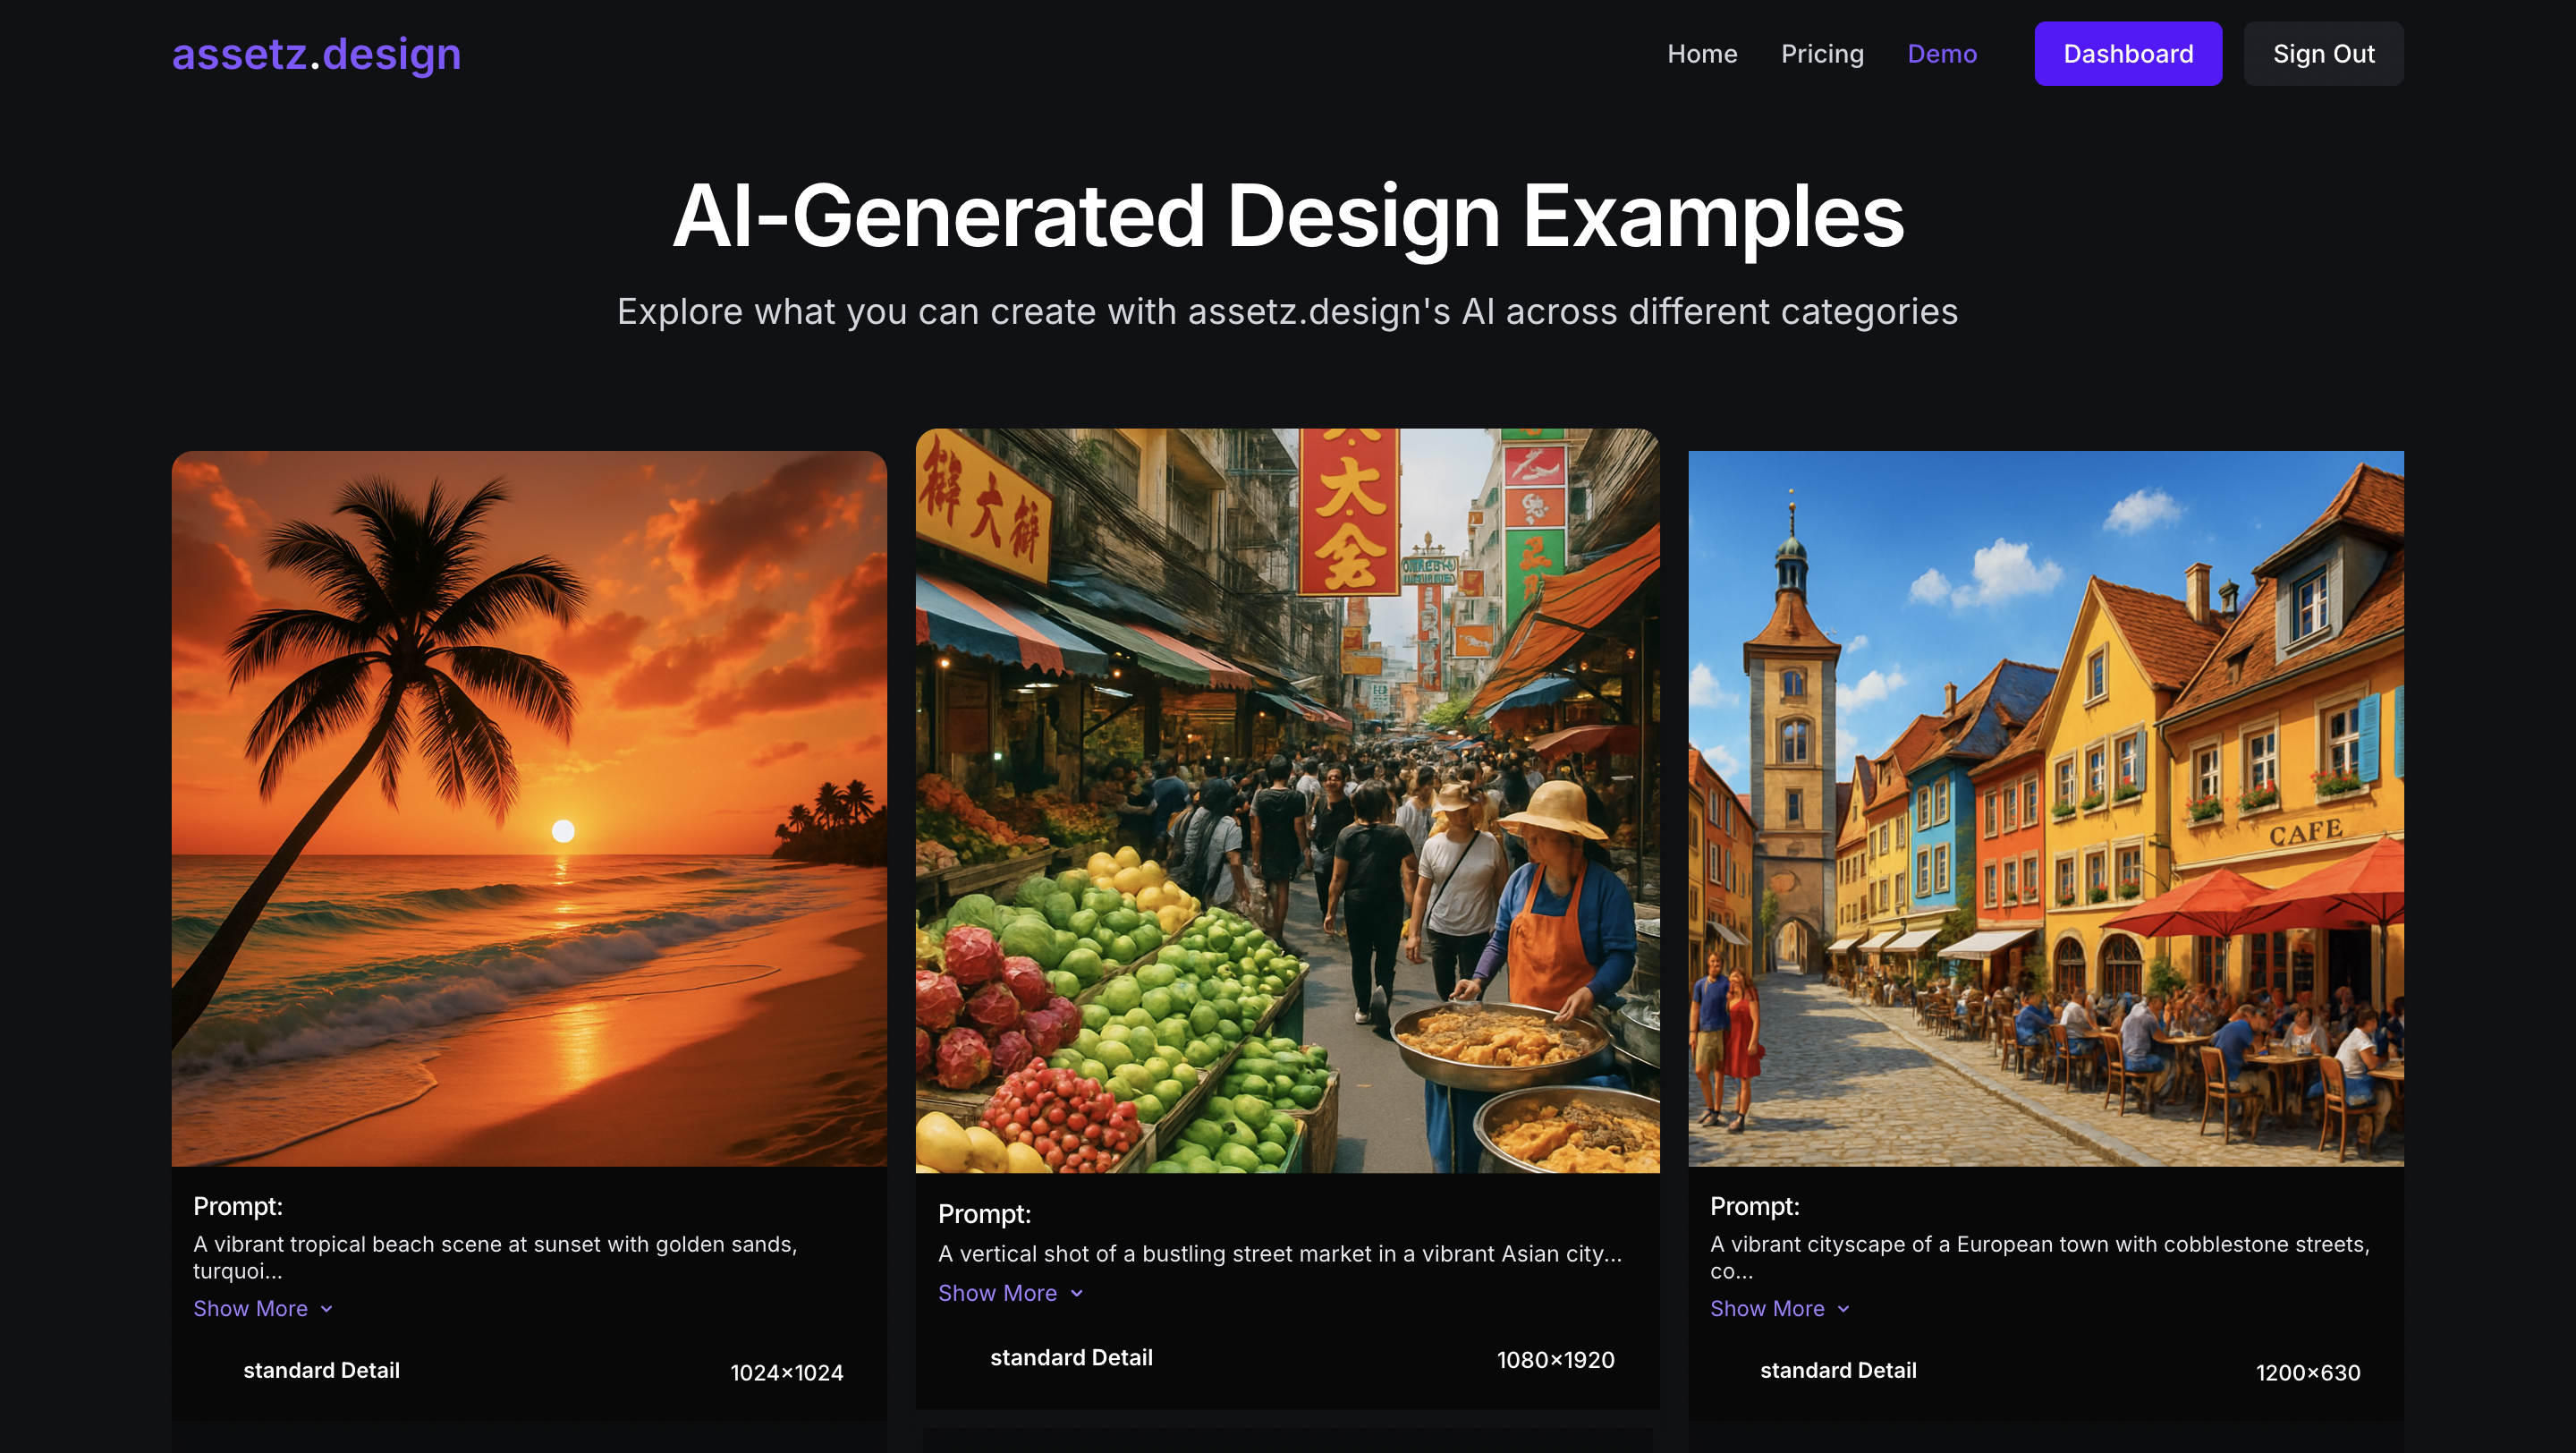Image resolution: width=2576 pixels, height=1453 pixels.
Task: Expand Show More under European town prompt
Action: pos(1767,1308)
